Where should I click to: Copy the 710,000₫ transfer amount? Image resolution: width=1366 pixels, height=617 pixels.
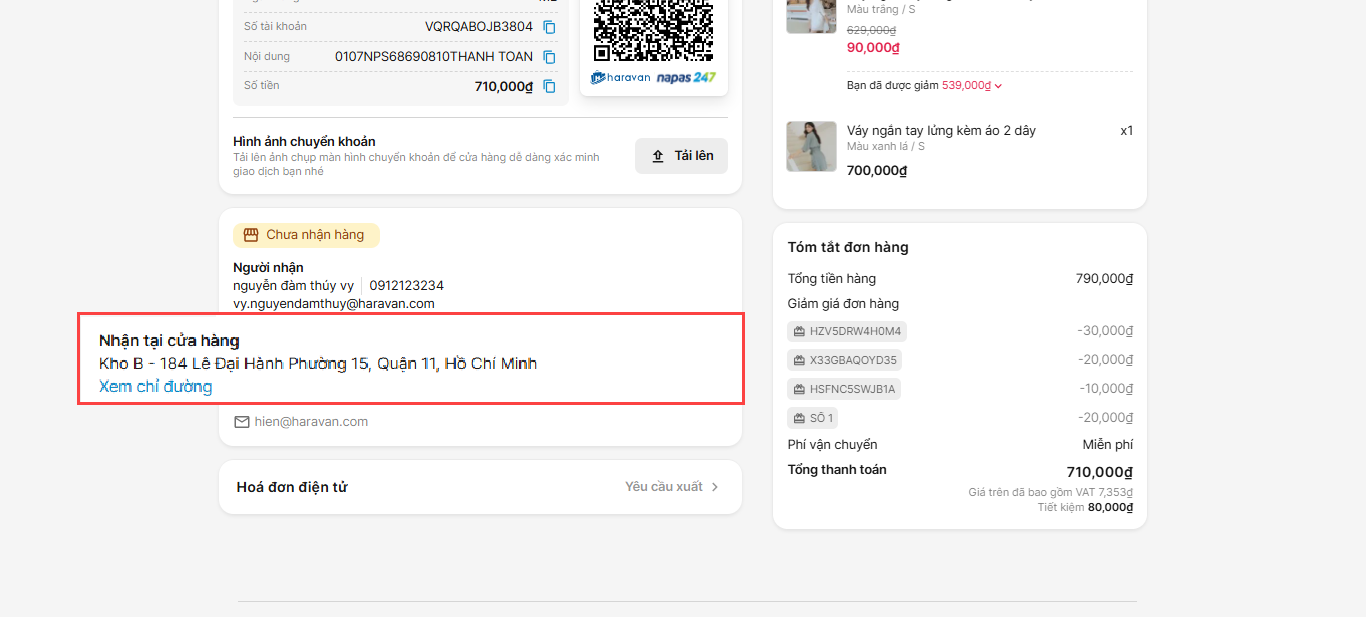pos(549,86)
